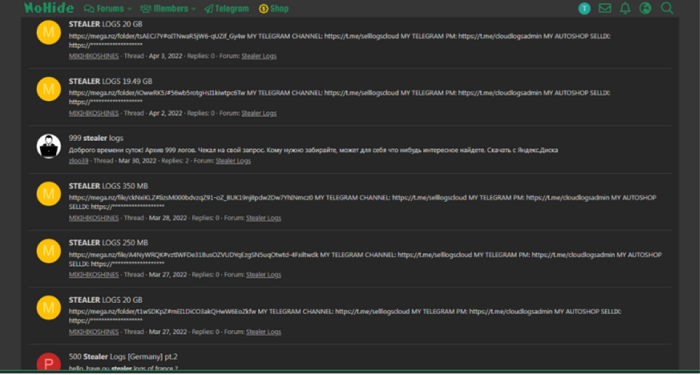Click the MIKIHIKOSHINES username on the Apr 3 thread

click(x=94, y=56)
